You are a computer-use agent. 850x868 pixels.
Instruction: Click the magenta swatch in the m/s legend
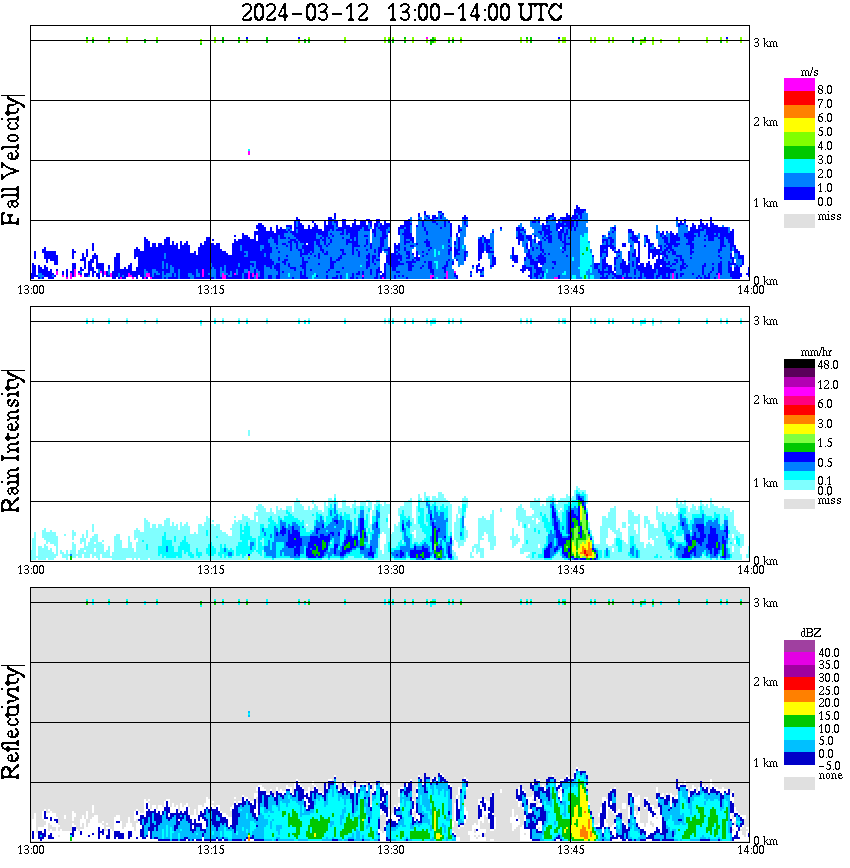(x=799, y=85)
